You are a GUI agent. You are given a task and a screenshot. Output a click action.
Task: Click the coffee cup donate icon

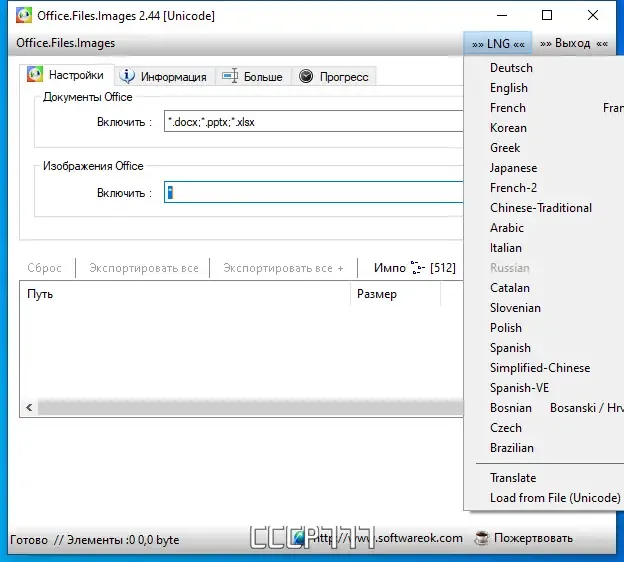pos(482,538)
